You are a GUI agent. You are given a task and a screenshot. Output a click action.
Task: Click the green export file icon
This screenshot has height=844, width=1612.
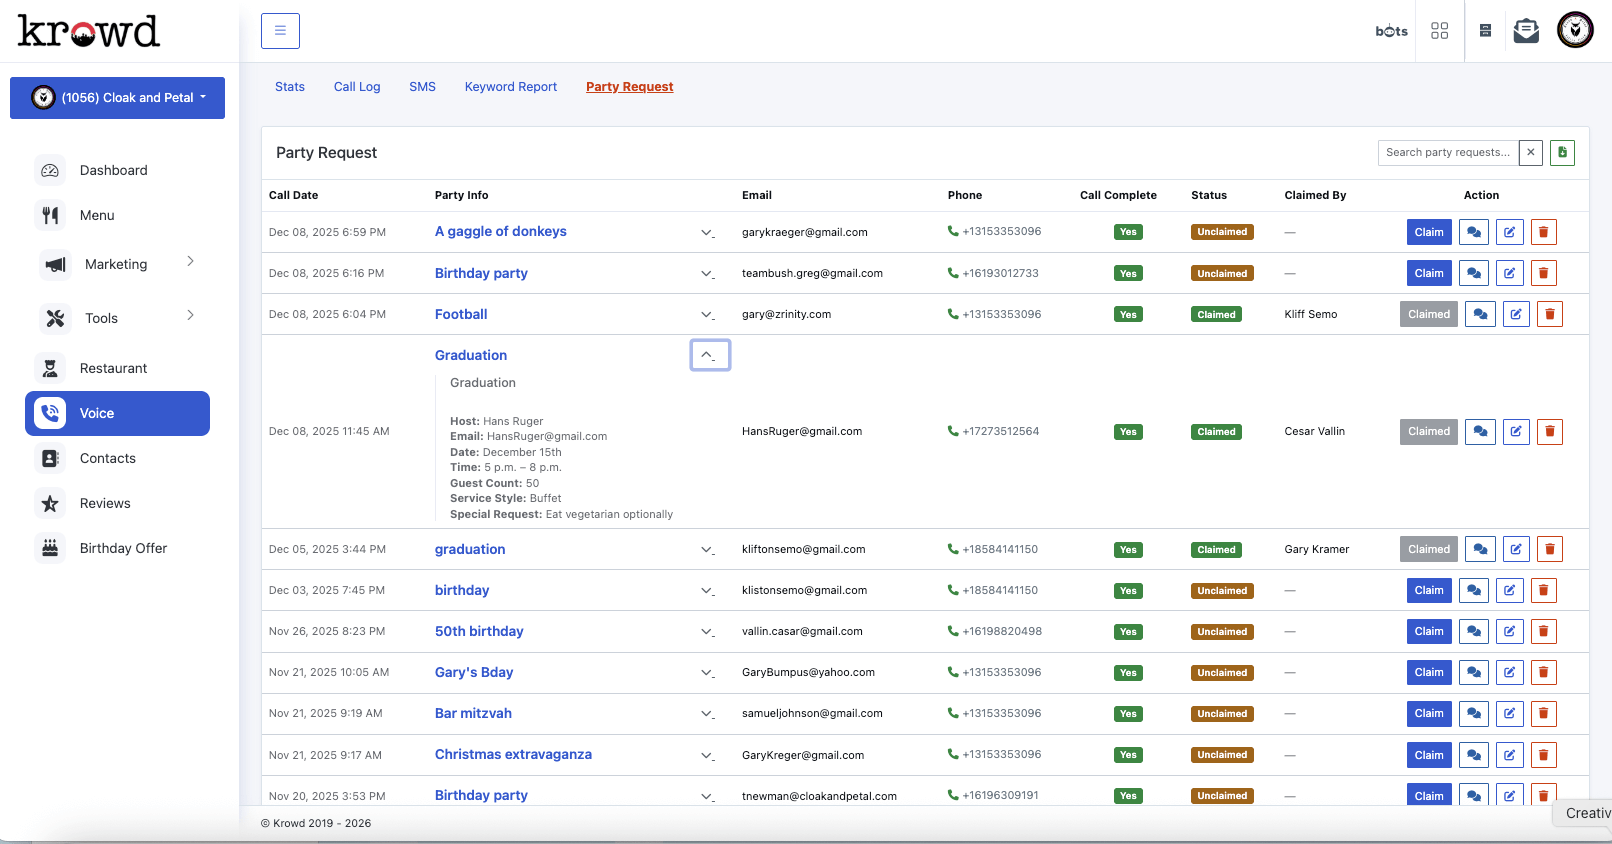click(1562, 153)
